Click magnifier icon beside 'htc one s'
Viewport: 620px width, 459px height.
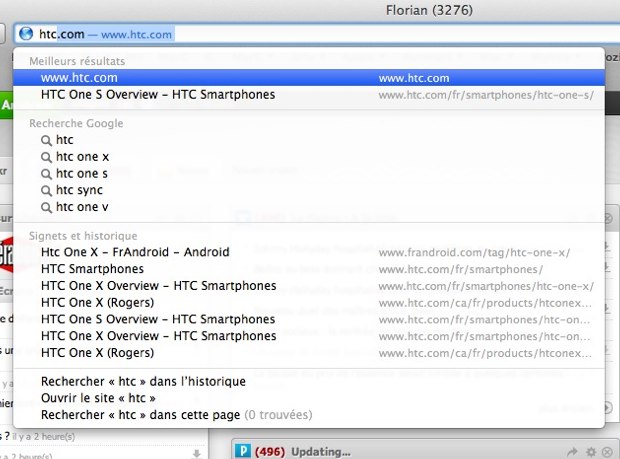point(46,174)
